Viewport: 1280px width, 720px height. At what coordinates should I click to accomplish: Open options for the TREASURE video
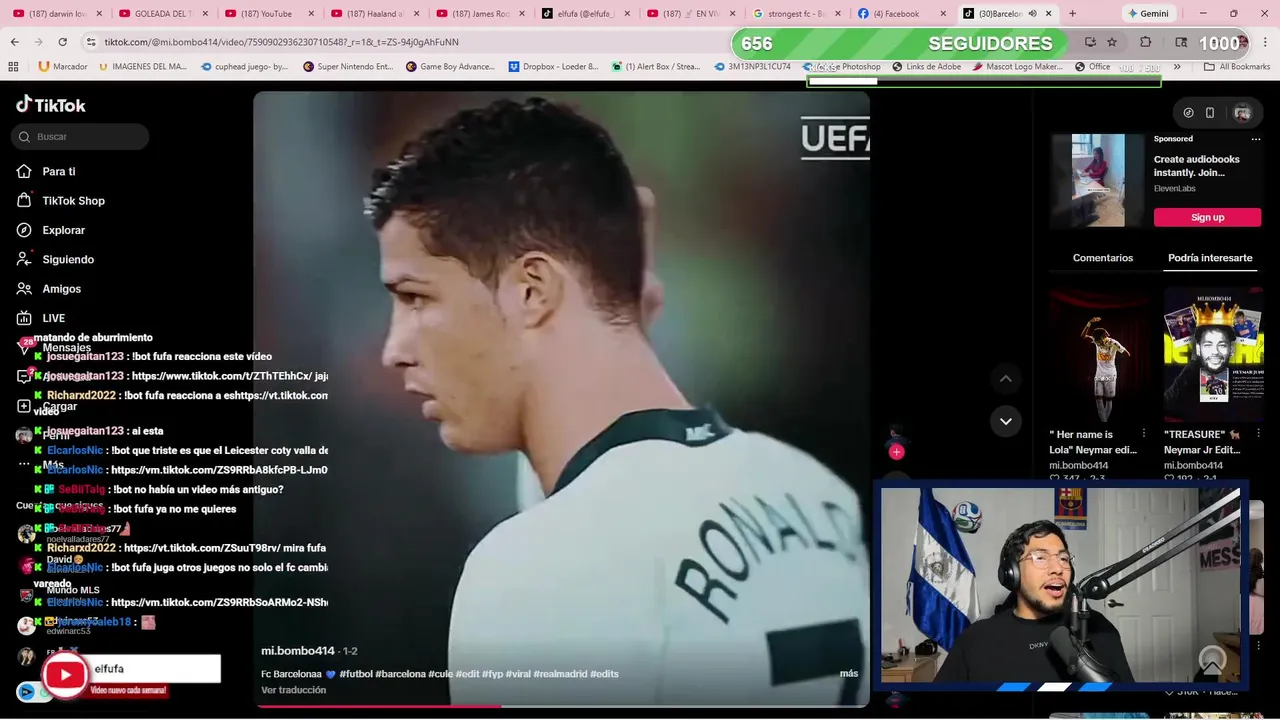(x=1258, y=434)
